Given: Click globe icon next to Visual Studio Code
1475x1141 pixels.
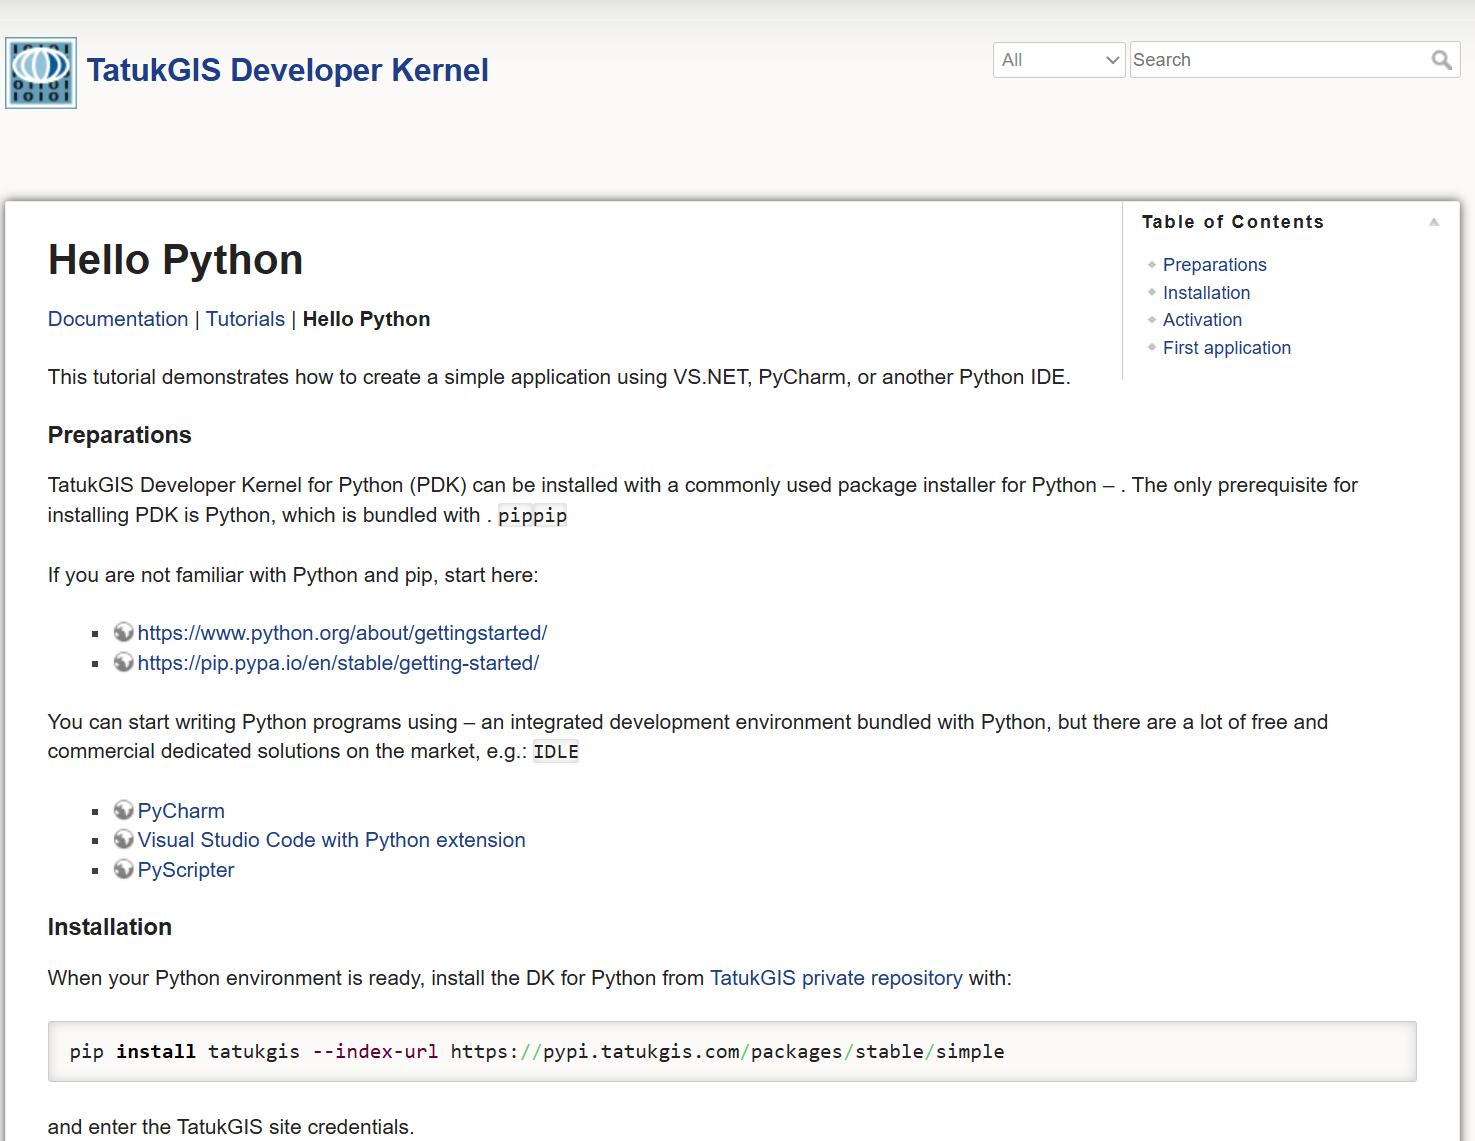Looking at the screenshot, I should pos(124,839).
